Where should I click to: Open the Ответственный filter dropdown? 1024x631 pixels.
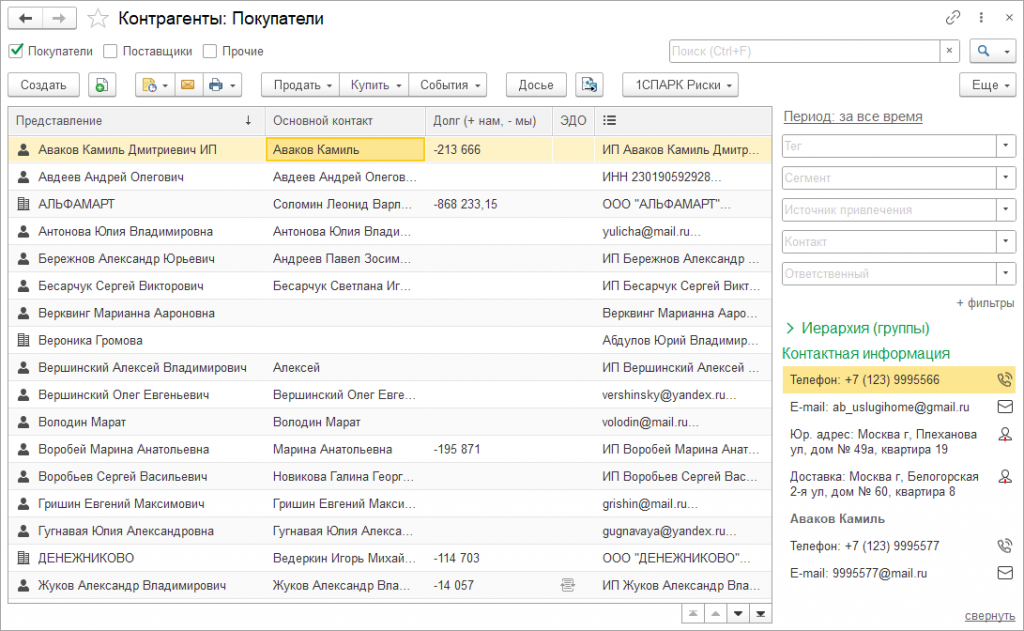[x=1006, y=274]
